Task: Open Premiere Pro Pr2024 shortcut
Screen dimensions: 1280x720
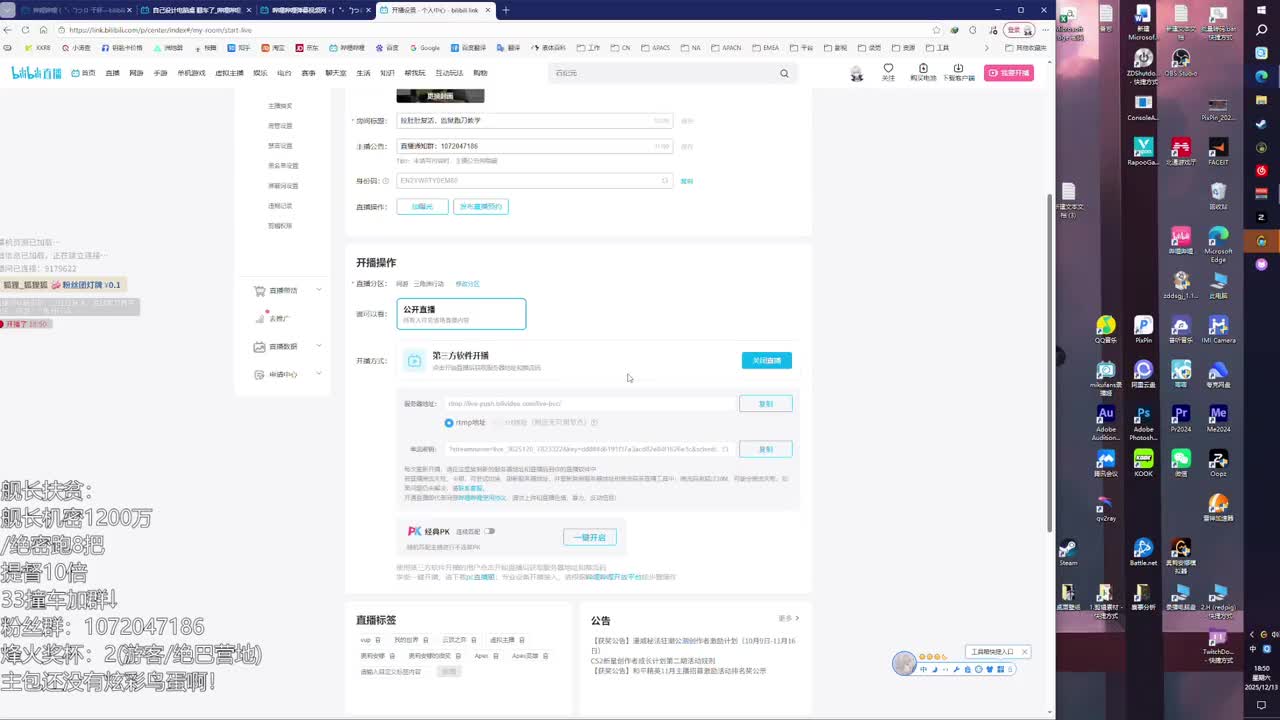Action: 1181,418
